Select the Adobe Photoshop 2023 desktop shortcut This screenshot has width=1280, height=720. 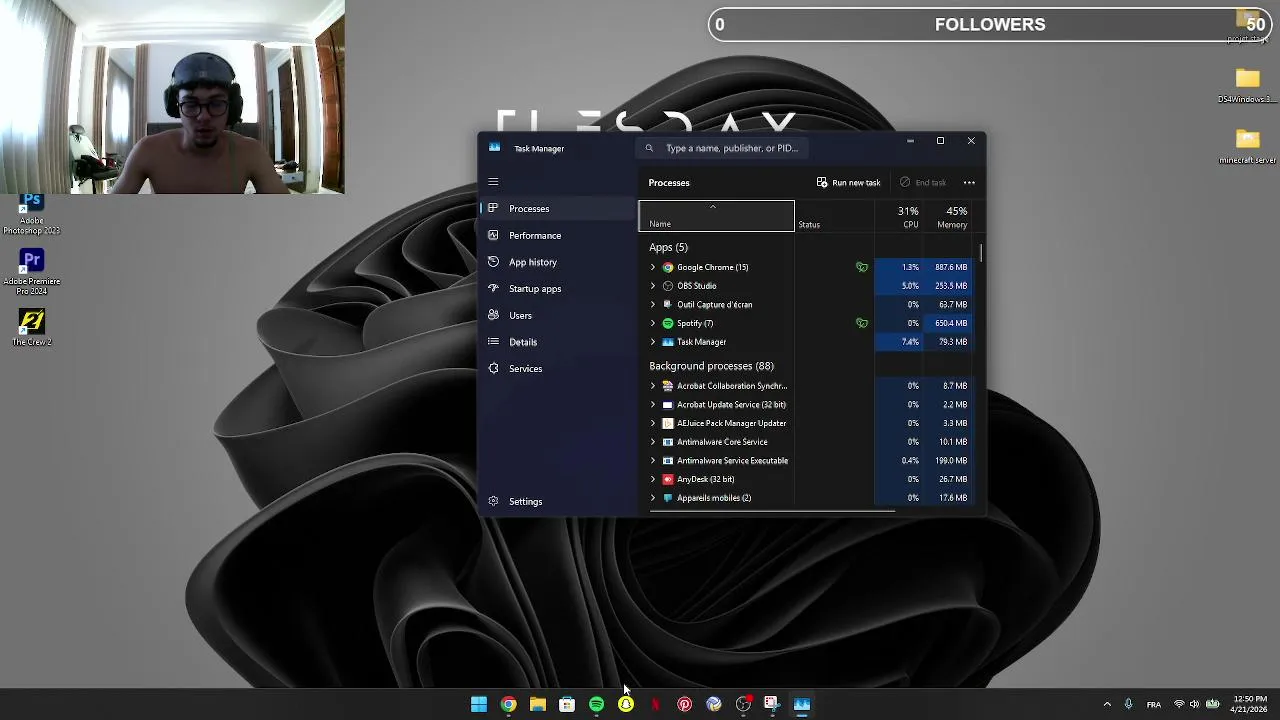point(31,214)
